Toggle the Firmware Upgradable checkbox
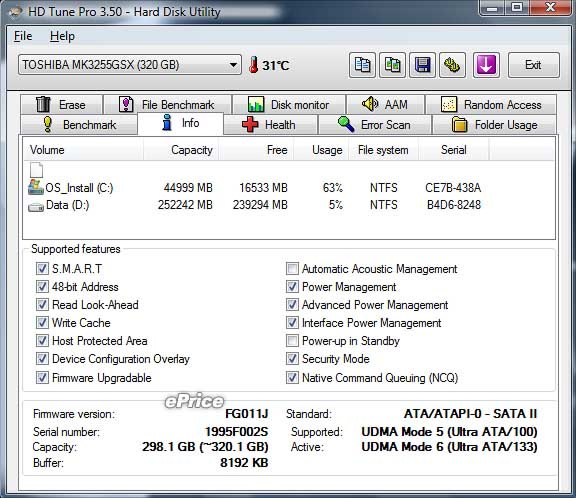576x498 pixels. pyautogui.click(x=42, y=378)
